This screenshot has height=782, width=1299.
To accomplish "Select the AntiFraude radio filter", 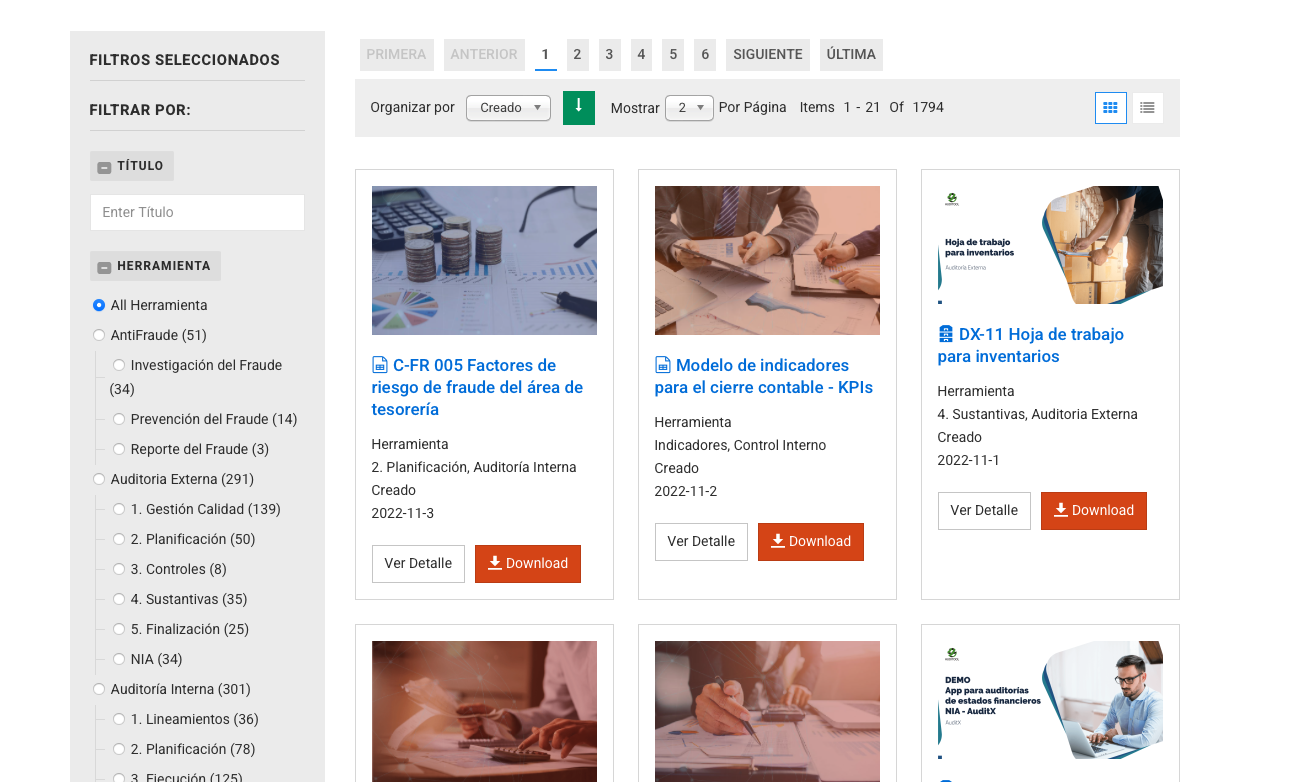I will point(99,336).
